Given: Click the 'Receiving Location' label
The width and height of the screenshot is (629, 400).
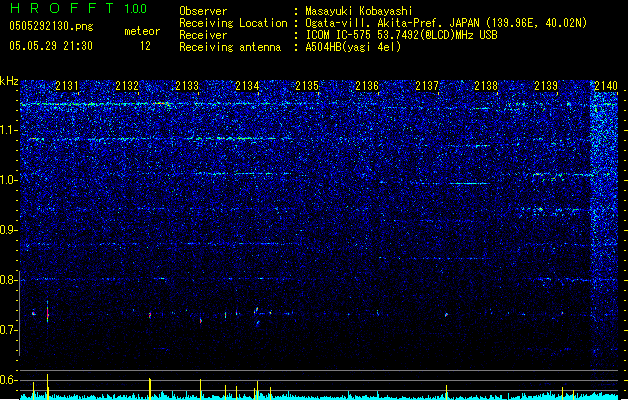Looking at the screenshot, I should [x=233, y=23].
